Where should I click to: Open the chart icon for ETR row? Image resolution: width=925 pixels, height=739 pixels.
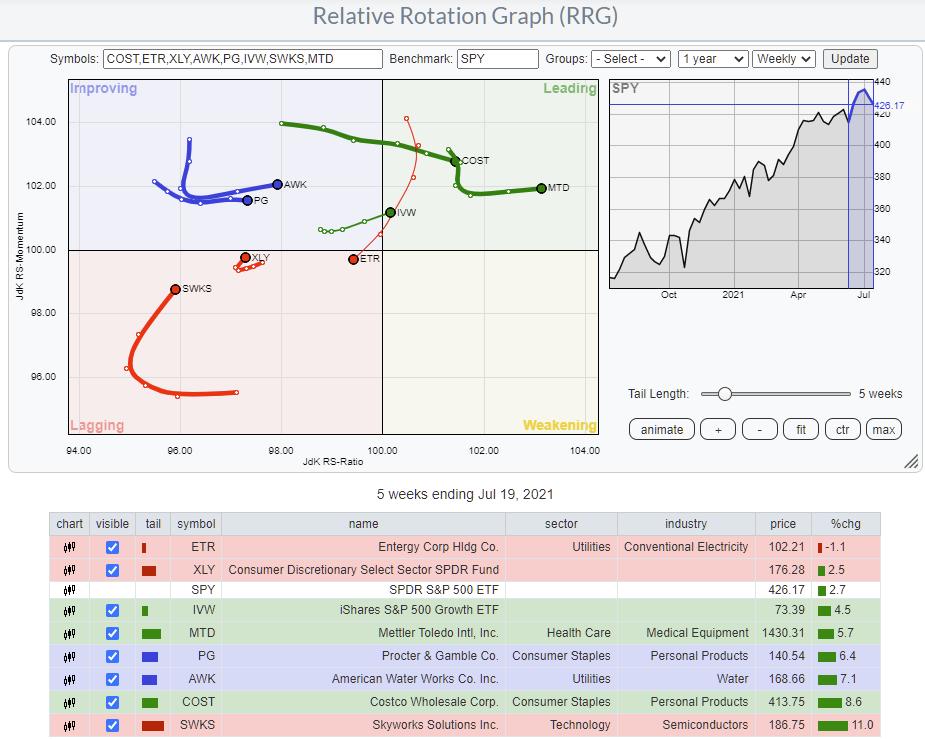coord(69,547)
